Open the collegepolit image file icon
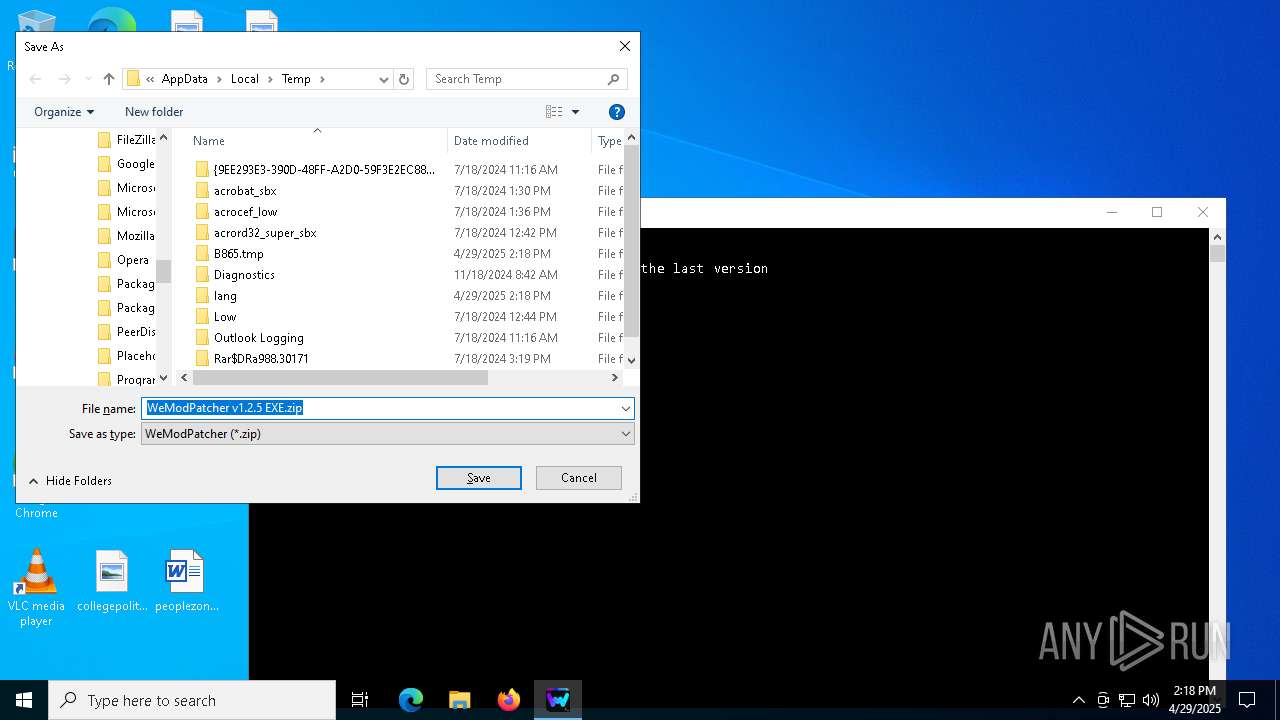 click(112, 582)
